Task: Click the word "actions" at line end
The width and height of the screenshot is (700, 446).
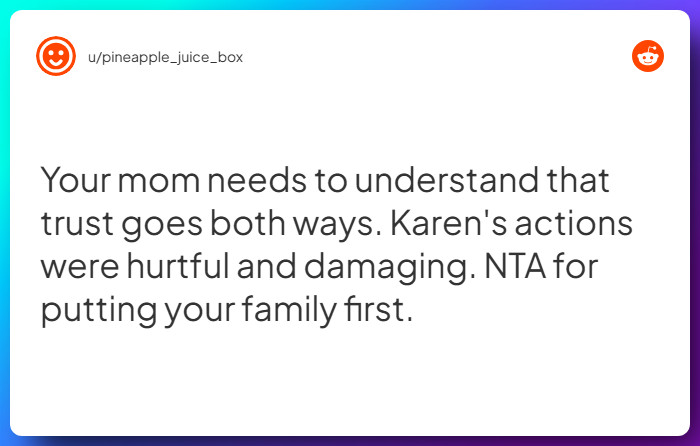Action: [x=574, y=224]
